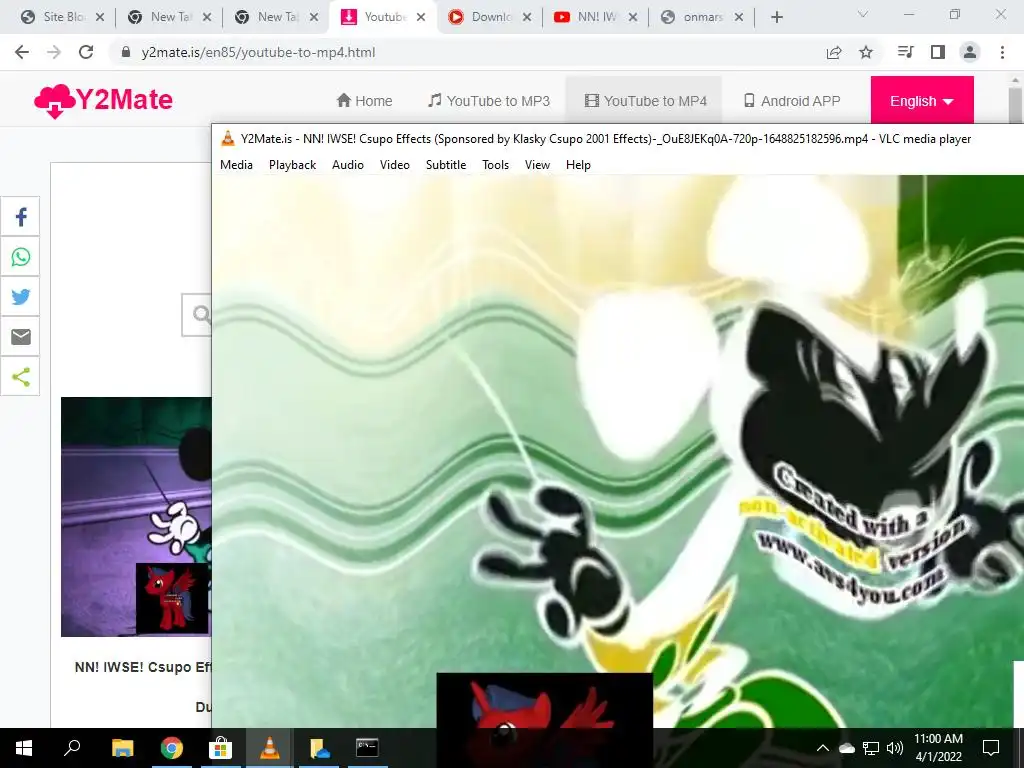Image resolution: width=1024 pixels, height=768 pixels.
Task: Open Windows taskbar search
Action: coord(72,748)
